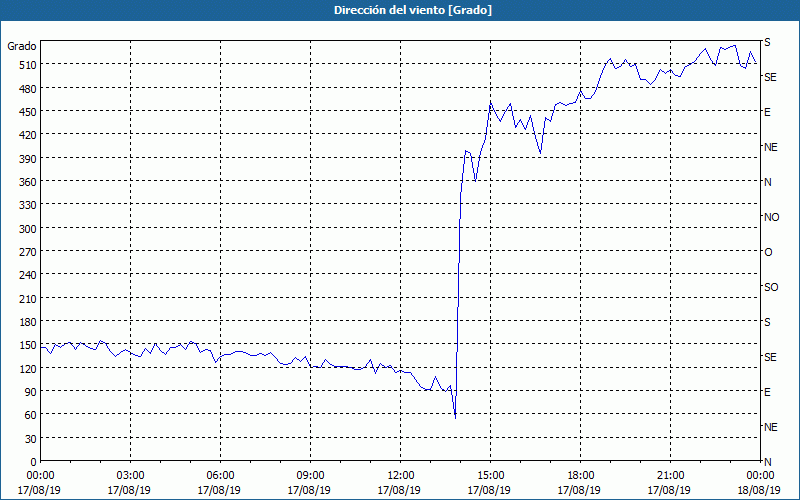Click the chart title 'Dirección del viento [Grado]'

[x=413, y=10]
